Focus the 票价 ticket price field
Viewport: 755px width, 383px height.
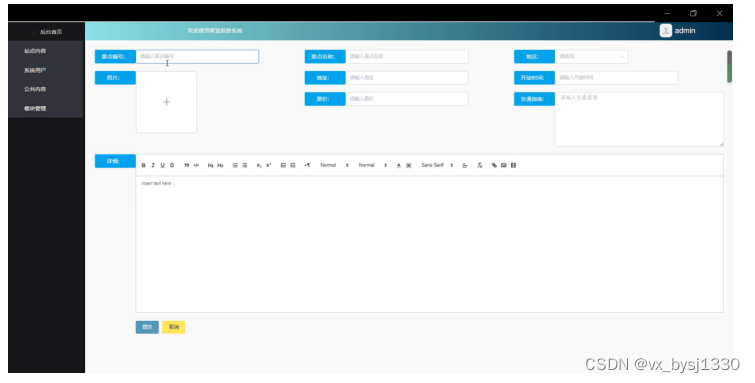[407, 99]
